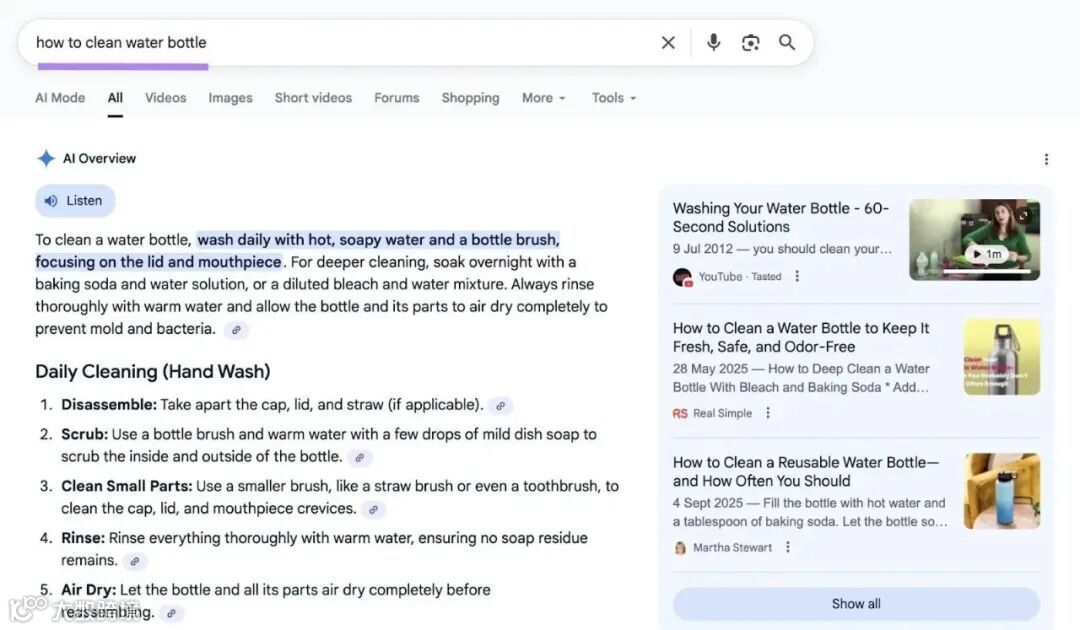Expand the More search filters dropdown
This screenshot has height=630, width=1080.
[x=543, y=98]
